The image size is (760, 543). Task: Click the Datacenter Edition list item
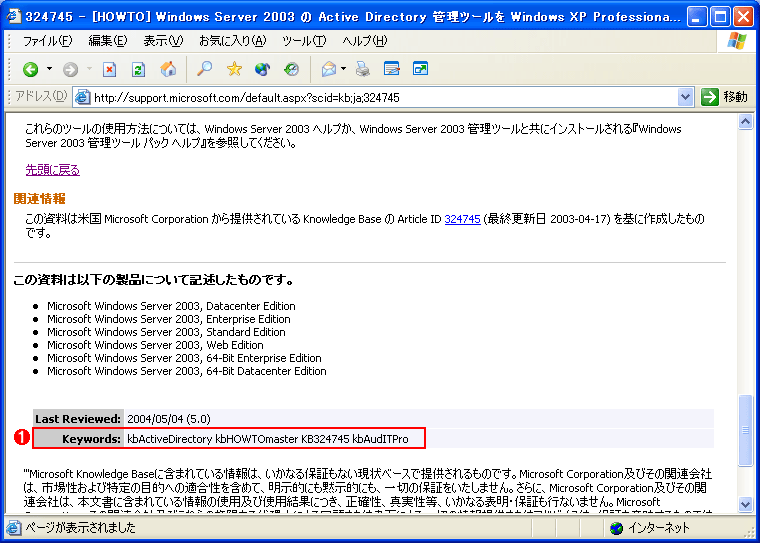pyautogui.click(x=171, y=306)
